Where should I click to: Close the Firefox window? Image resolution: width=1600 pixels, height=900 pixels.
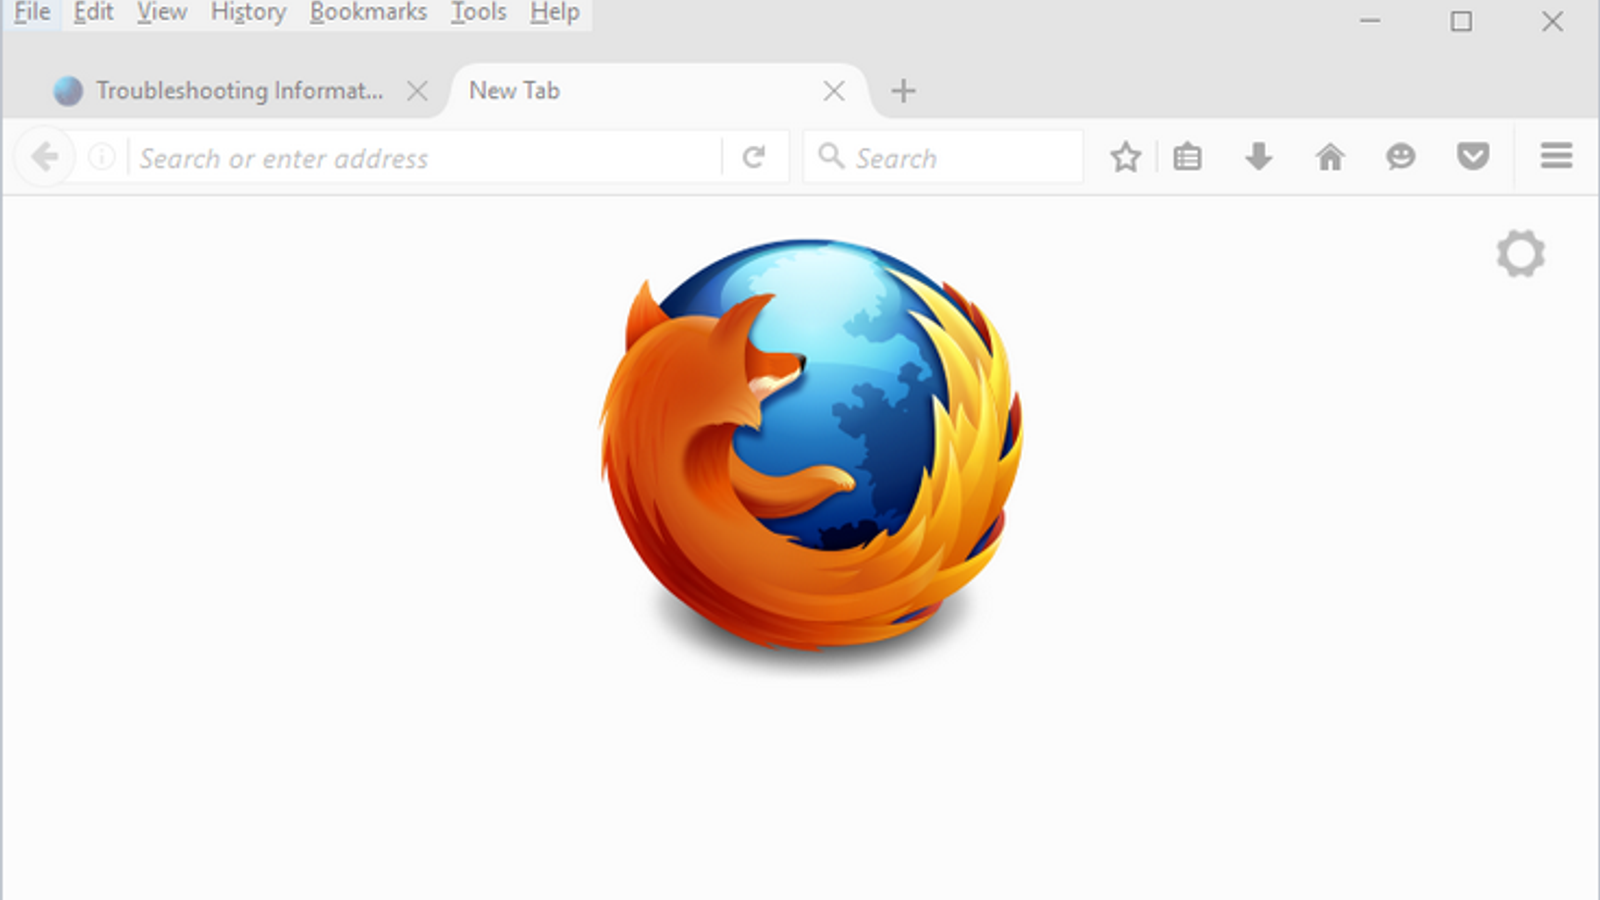click(1552, 21)
